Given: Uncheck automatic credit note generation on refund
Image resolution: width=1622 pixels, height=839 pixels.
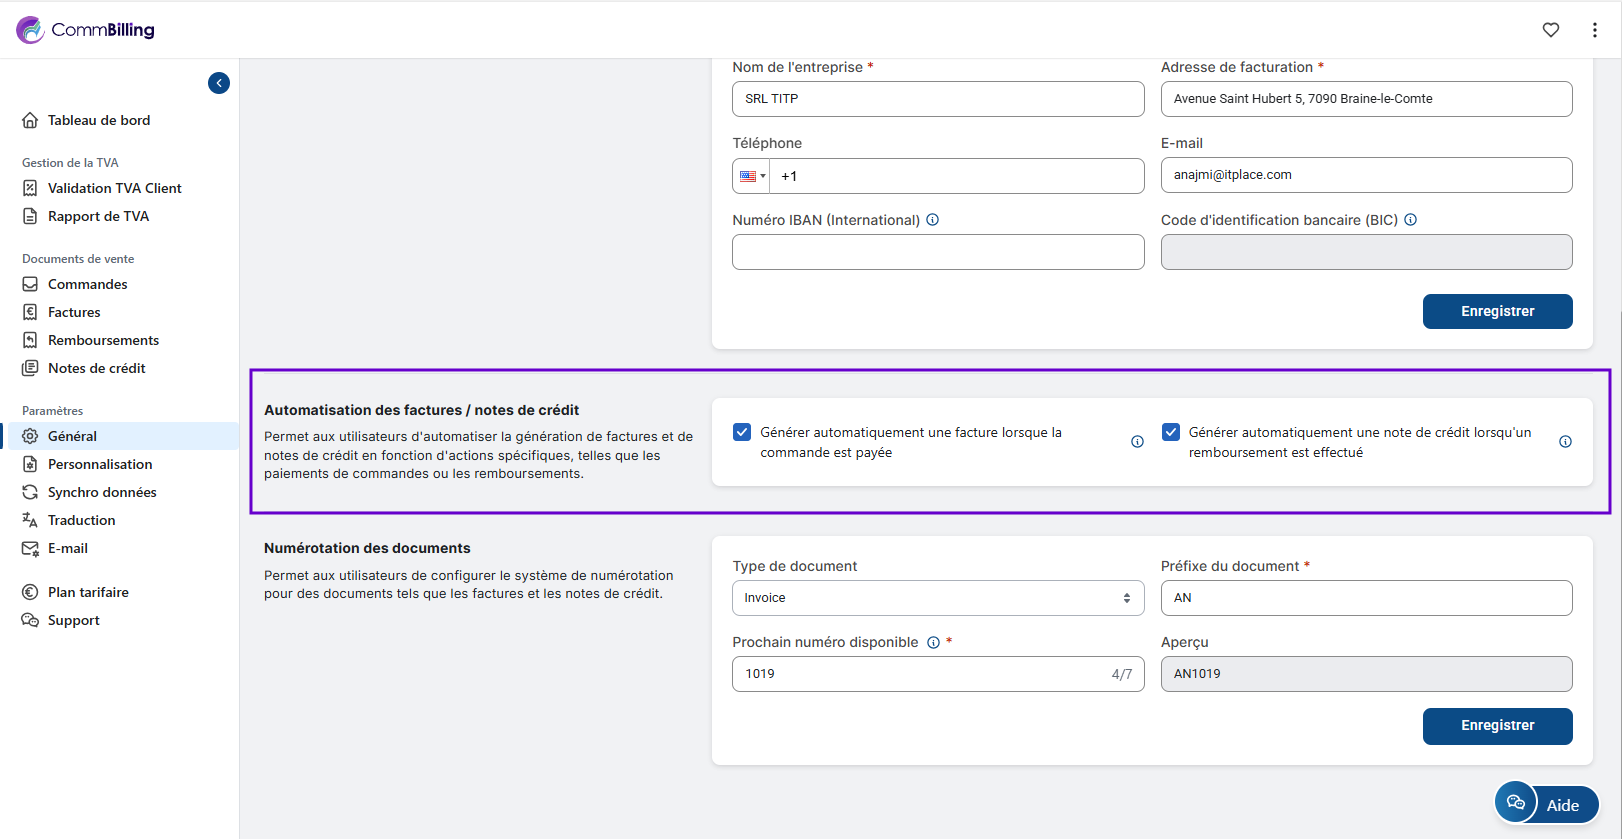Looking at the screenshot, I should click(x=1171, y=432).
